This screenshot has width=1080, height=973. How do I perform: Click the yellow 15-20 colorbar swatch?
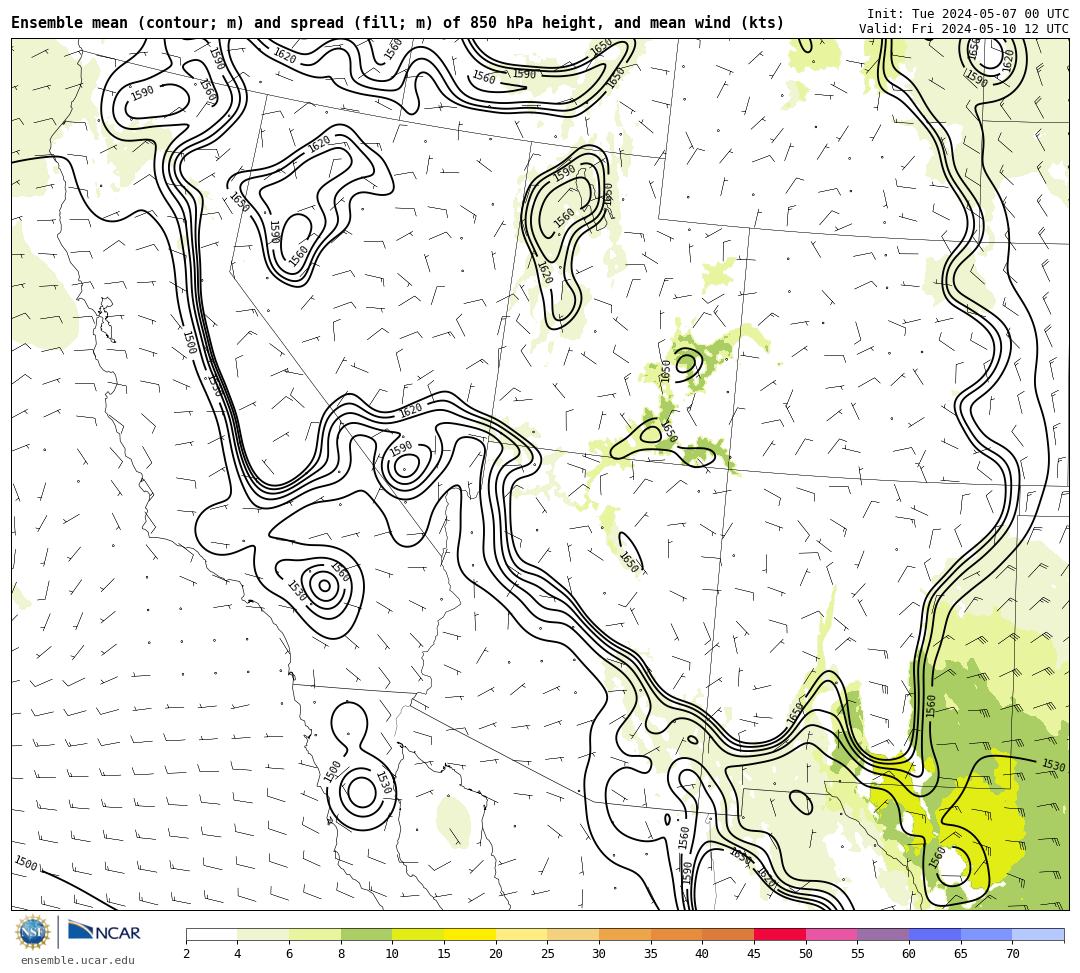(470, 934)
